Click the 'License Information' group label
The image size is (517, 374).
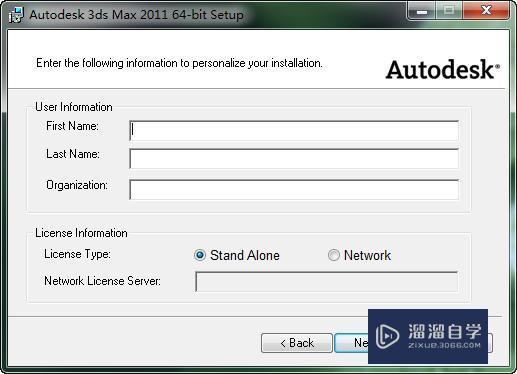point(81,233)
